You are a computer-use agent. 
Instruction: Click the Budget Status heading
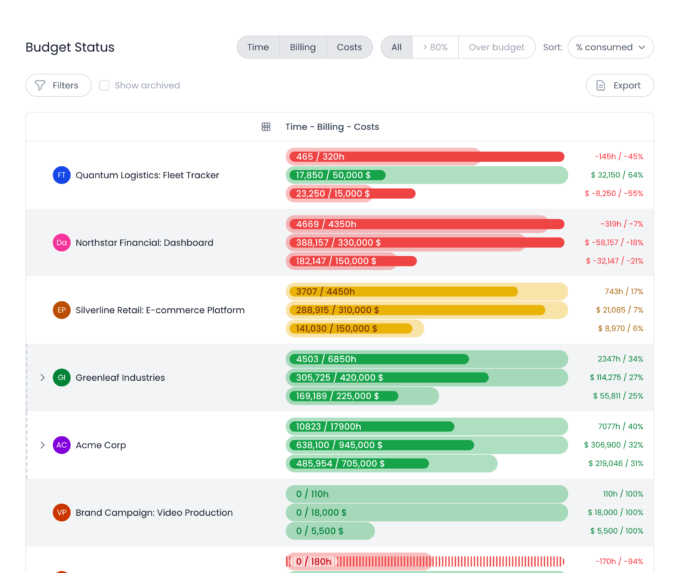(70, 47)
